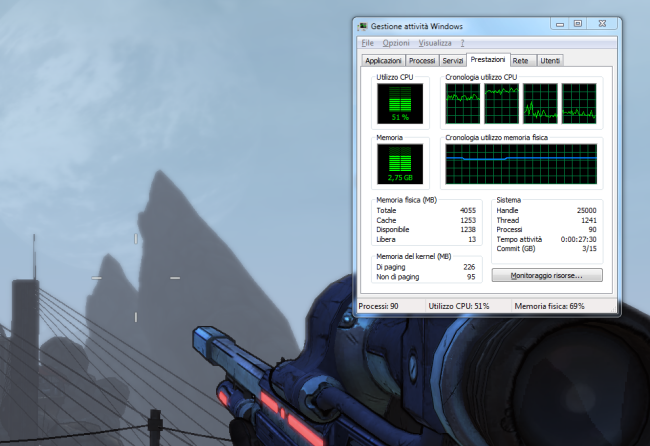Click the first CPU history graph

(x=463, y=104)
